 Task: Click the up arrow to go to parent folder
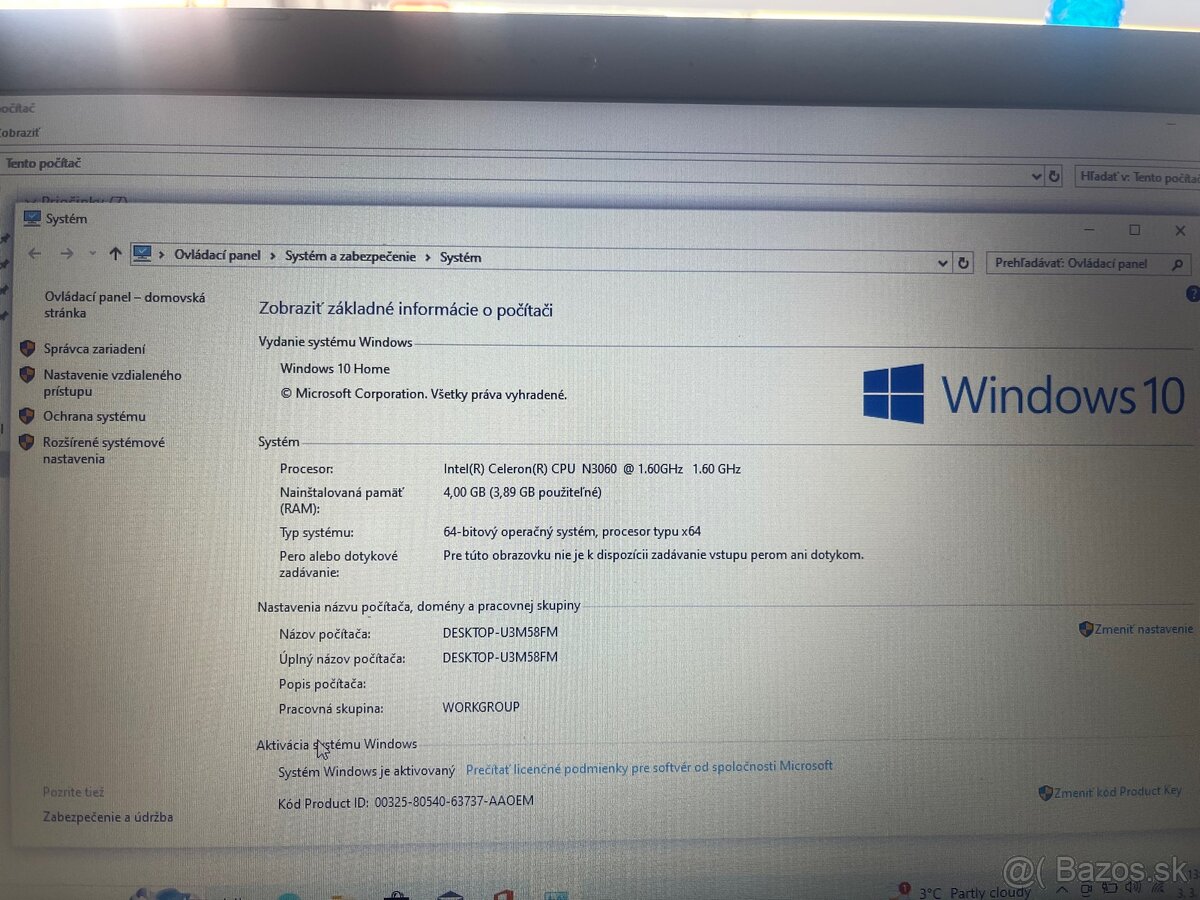click(x=115, y=253)
